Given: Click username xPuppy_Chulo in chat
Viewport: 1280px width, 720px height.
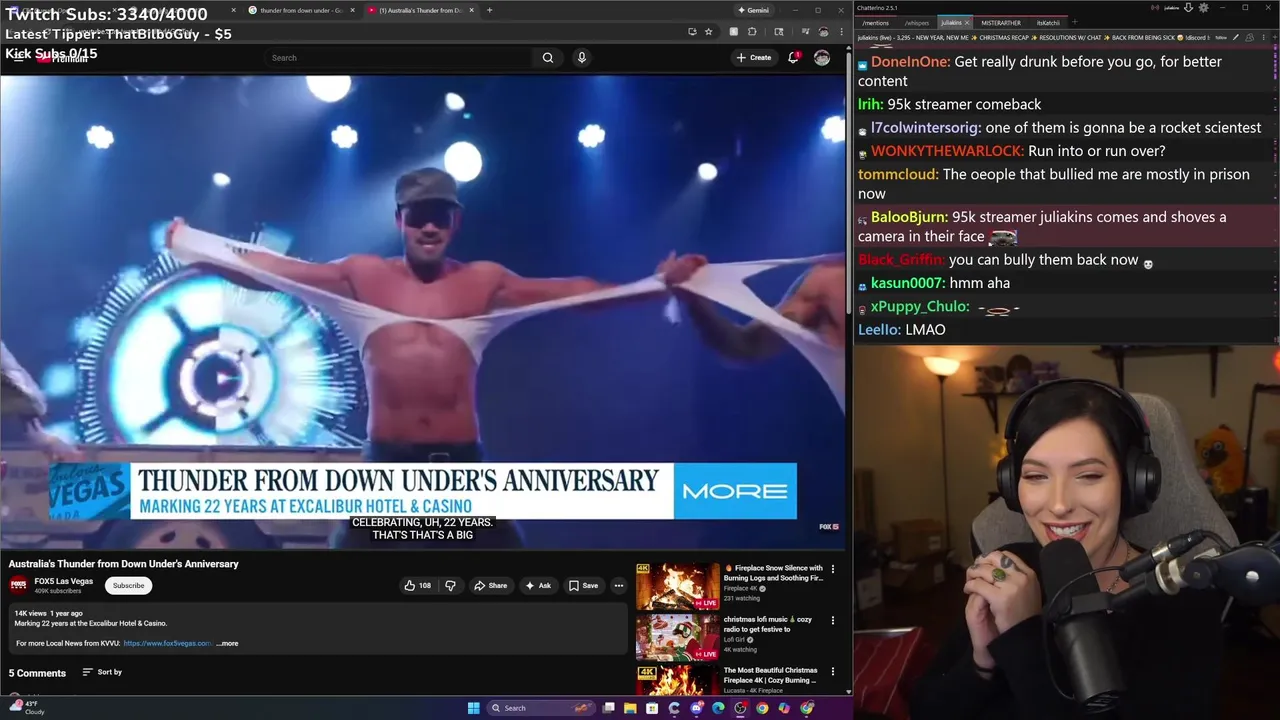Looking at the screenshot, I should [920, 306].
